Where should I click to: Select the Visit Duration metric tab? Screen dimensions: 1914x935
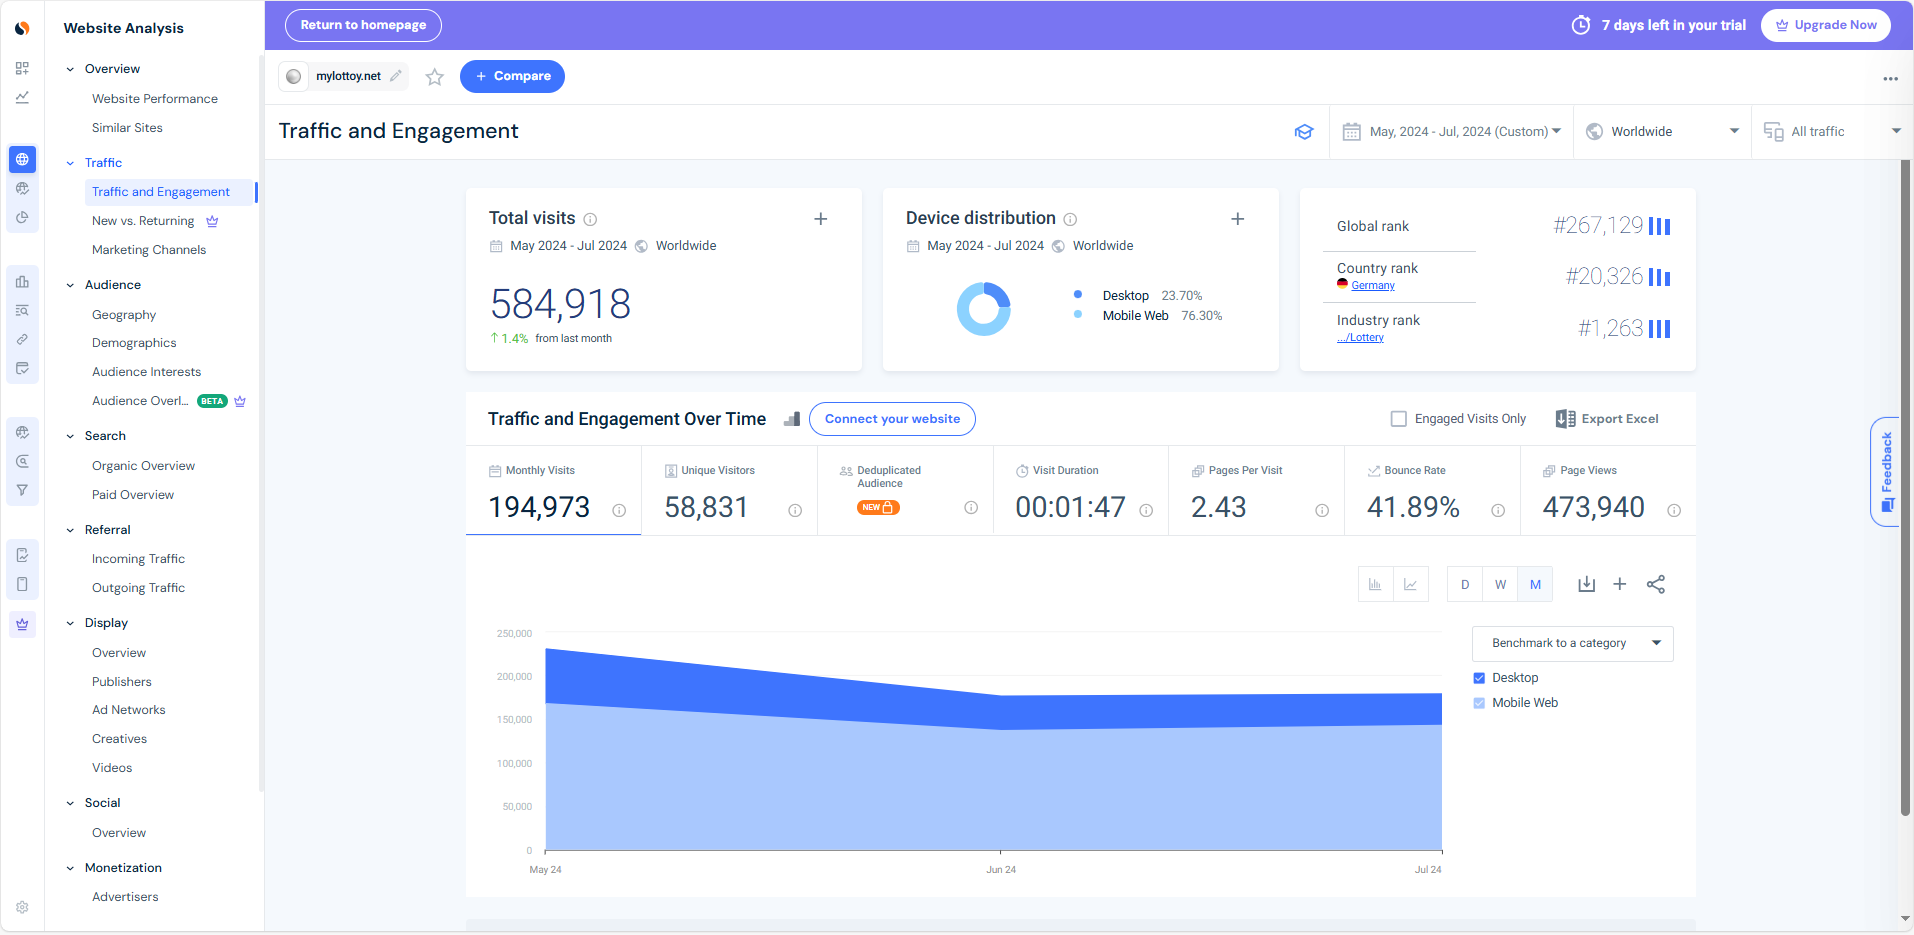pyautogui.click(x=1081, y=491)
